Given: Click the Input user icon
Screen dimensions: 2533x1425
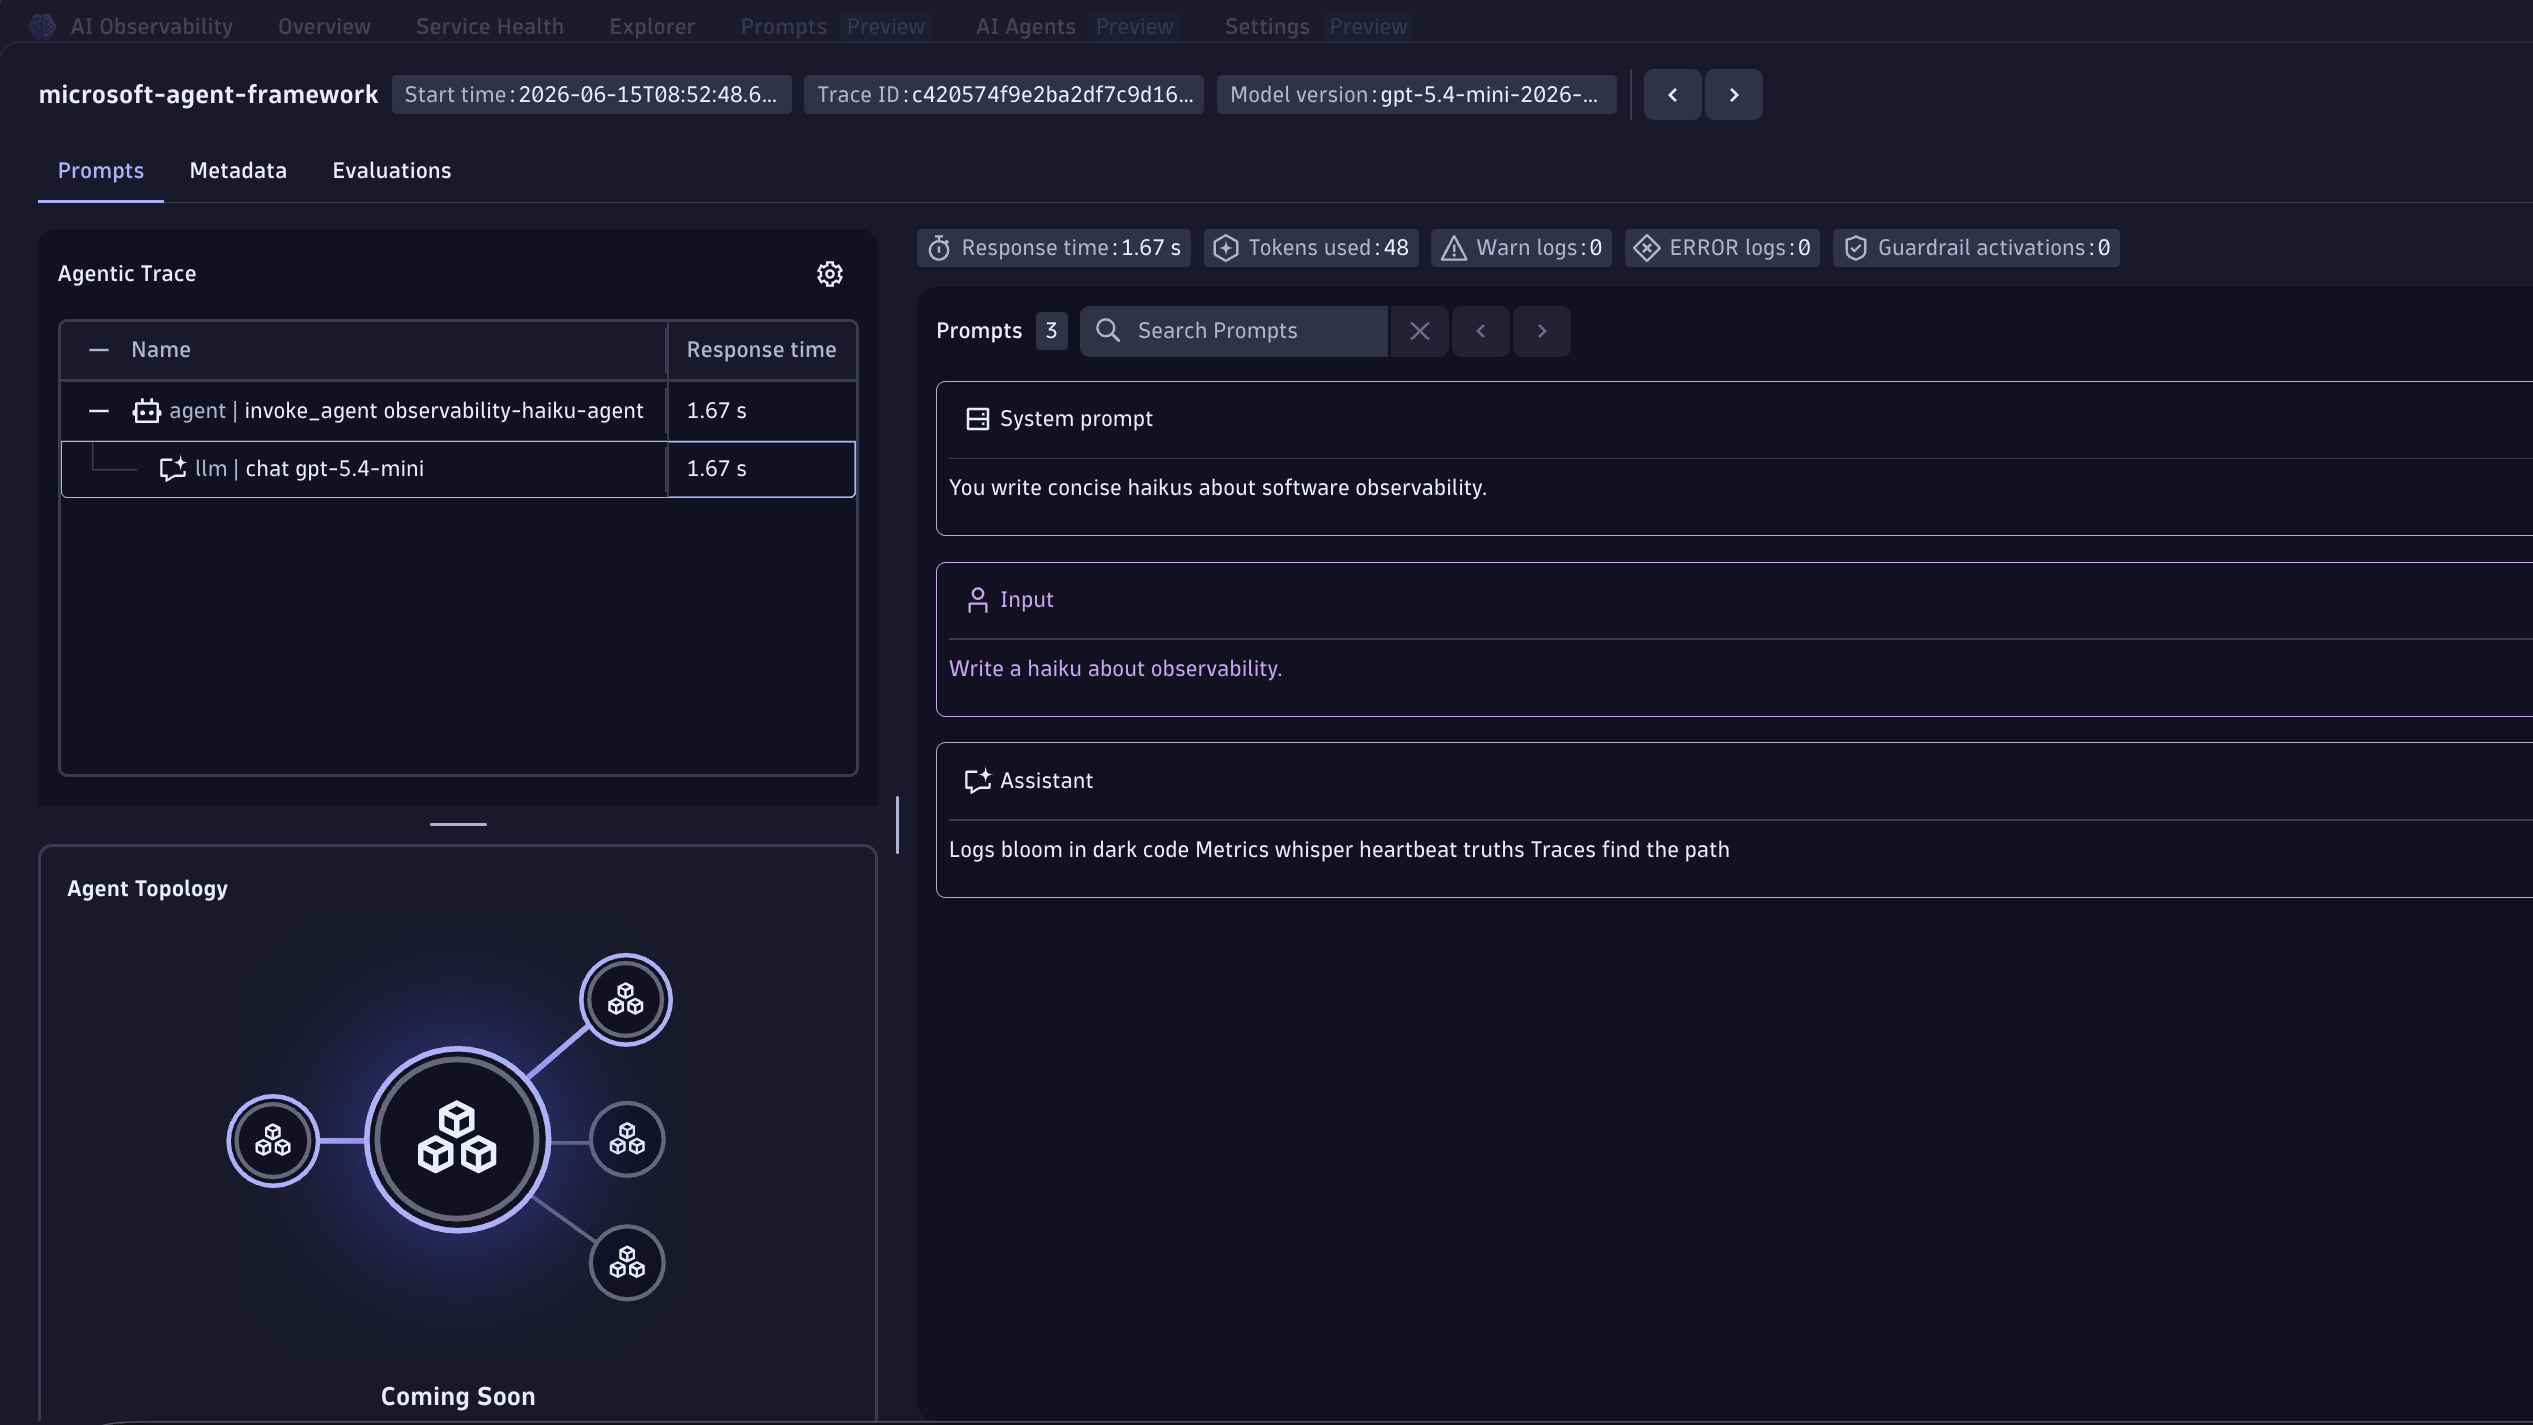Looking at the screenshot, I should [977, 600].
